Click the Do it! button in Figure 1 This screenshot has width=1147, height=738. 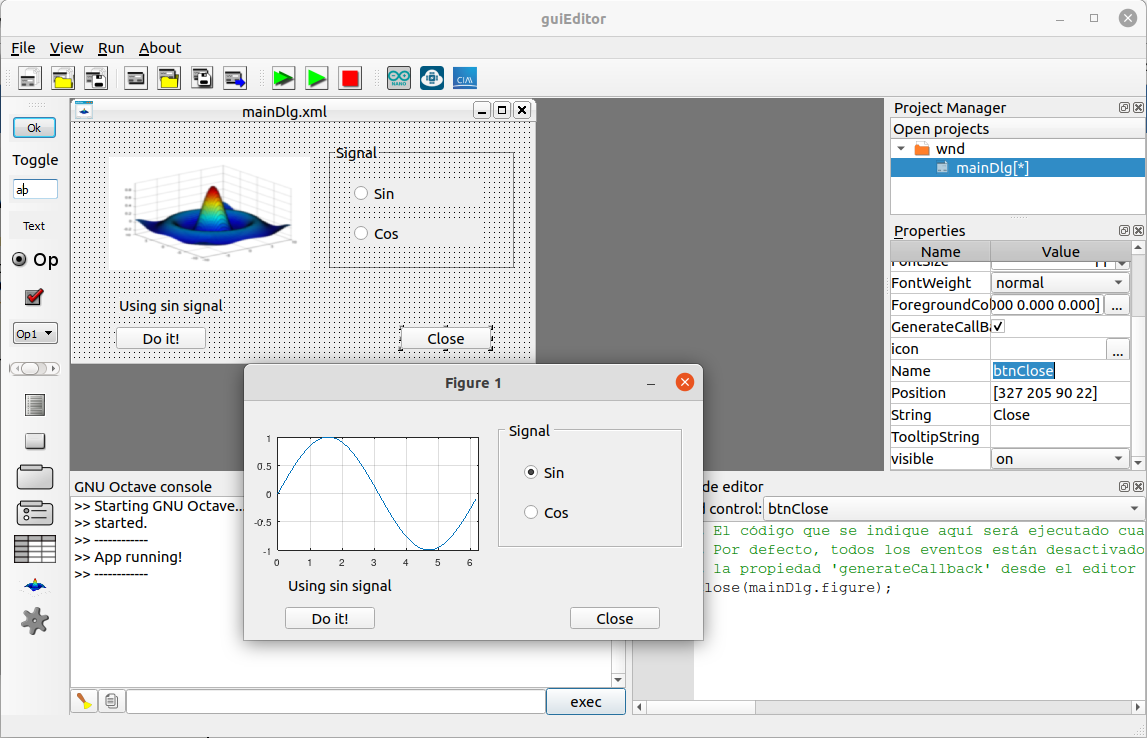click(x=330, y=618)
